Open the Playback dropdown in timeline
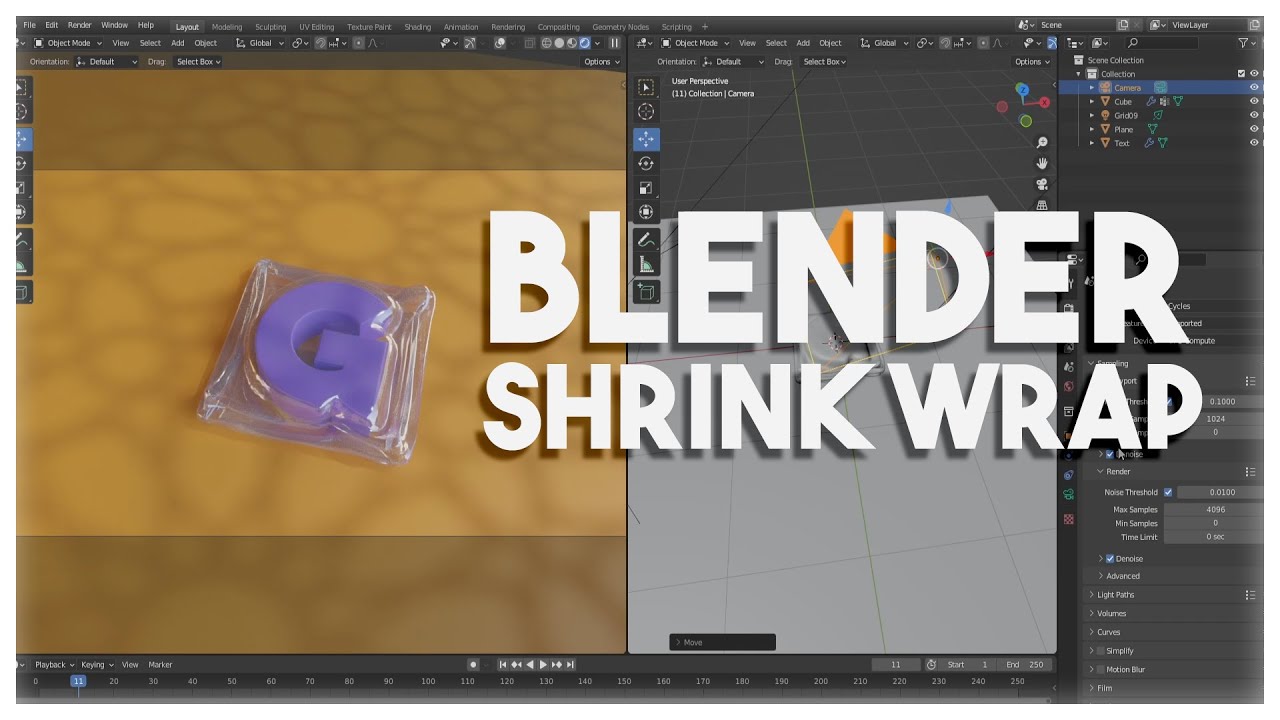 tap(54, 664)
